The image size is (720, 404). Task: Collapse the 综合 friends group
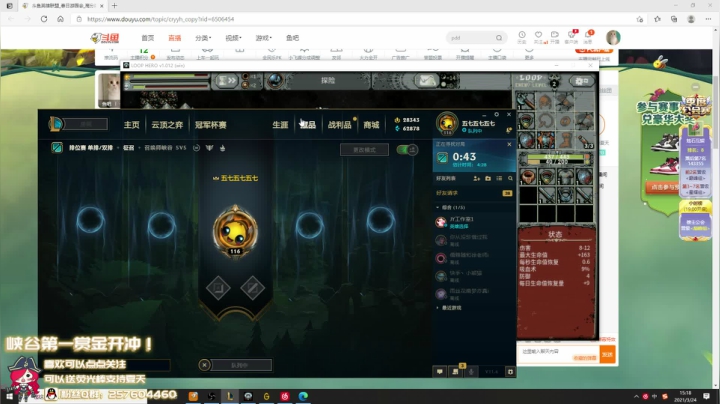coord(437,208)
